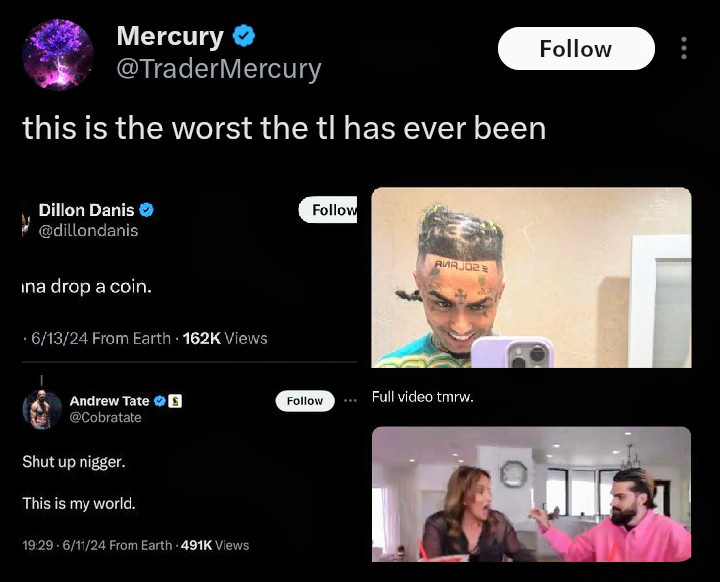The width and height of the screenshot is (720, 582).
Task: Click Andrew Tate's profile avatar
Action: 42,410
